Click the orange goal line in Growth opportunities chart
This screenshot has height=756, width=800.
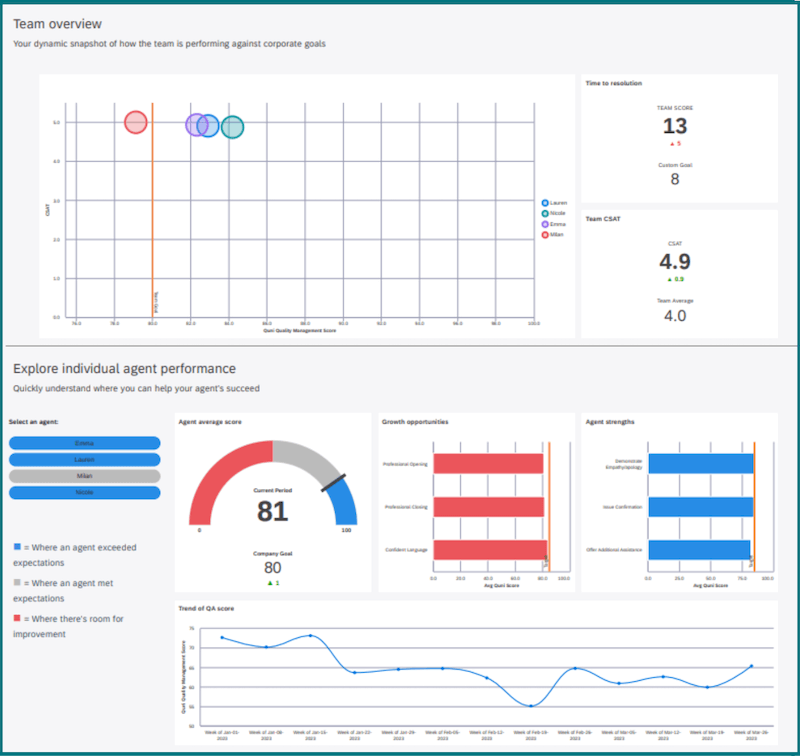click(549, 507)
